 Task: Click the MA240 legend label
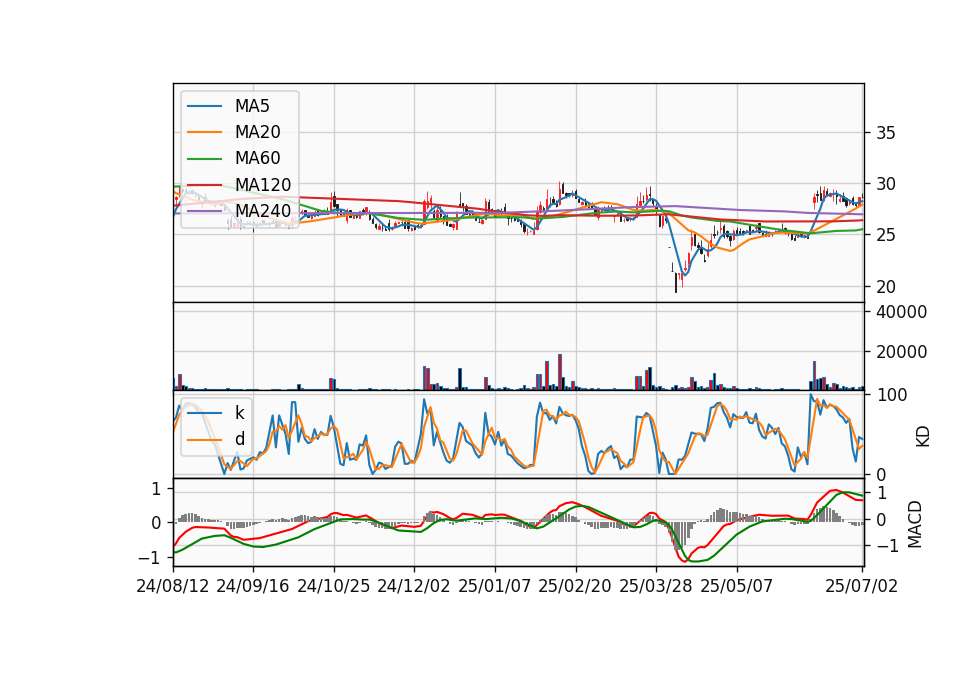pos(263,211)
